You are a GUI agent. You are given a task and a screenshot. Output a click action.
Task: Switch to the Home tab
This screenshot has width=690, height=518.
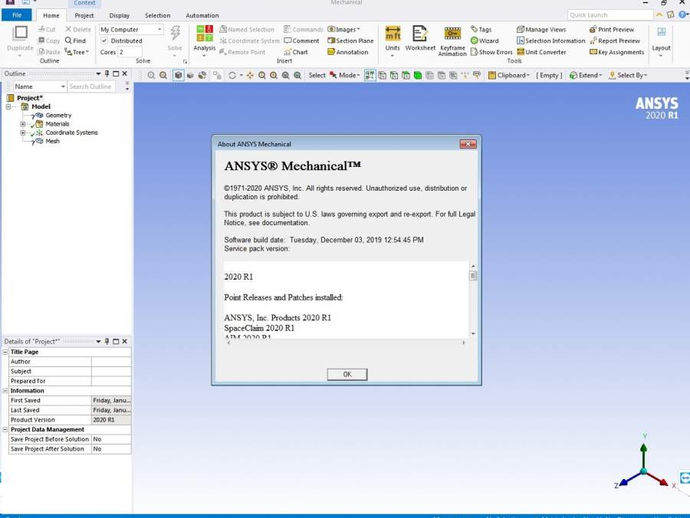pyautogui.click(x=51, y=15)
